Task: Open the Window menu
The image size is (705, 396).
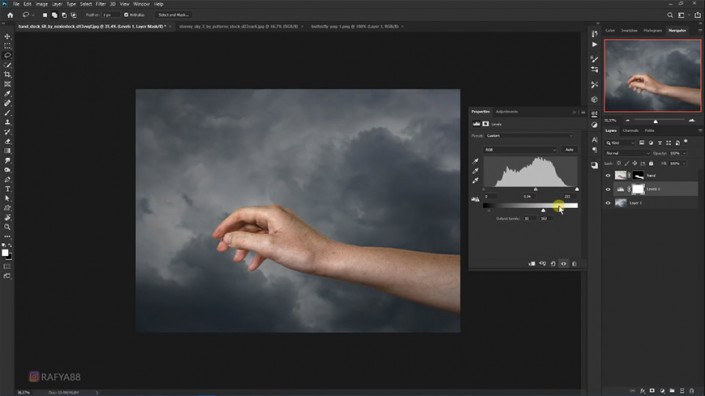Action: (141, 4)
